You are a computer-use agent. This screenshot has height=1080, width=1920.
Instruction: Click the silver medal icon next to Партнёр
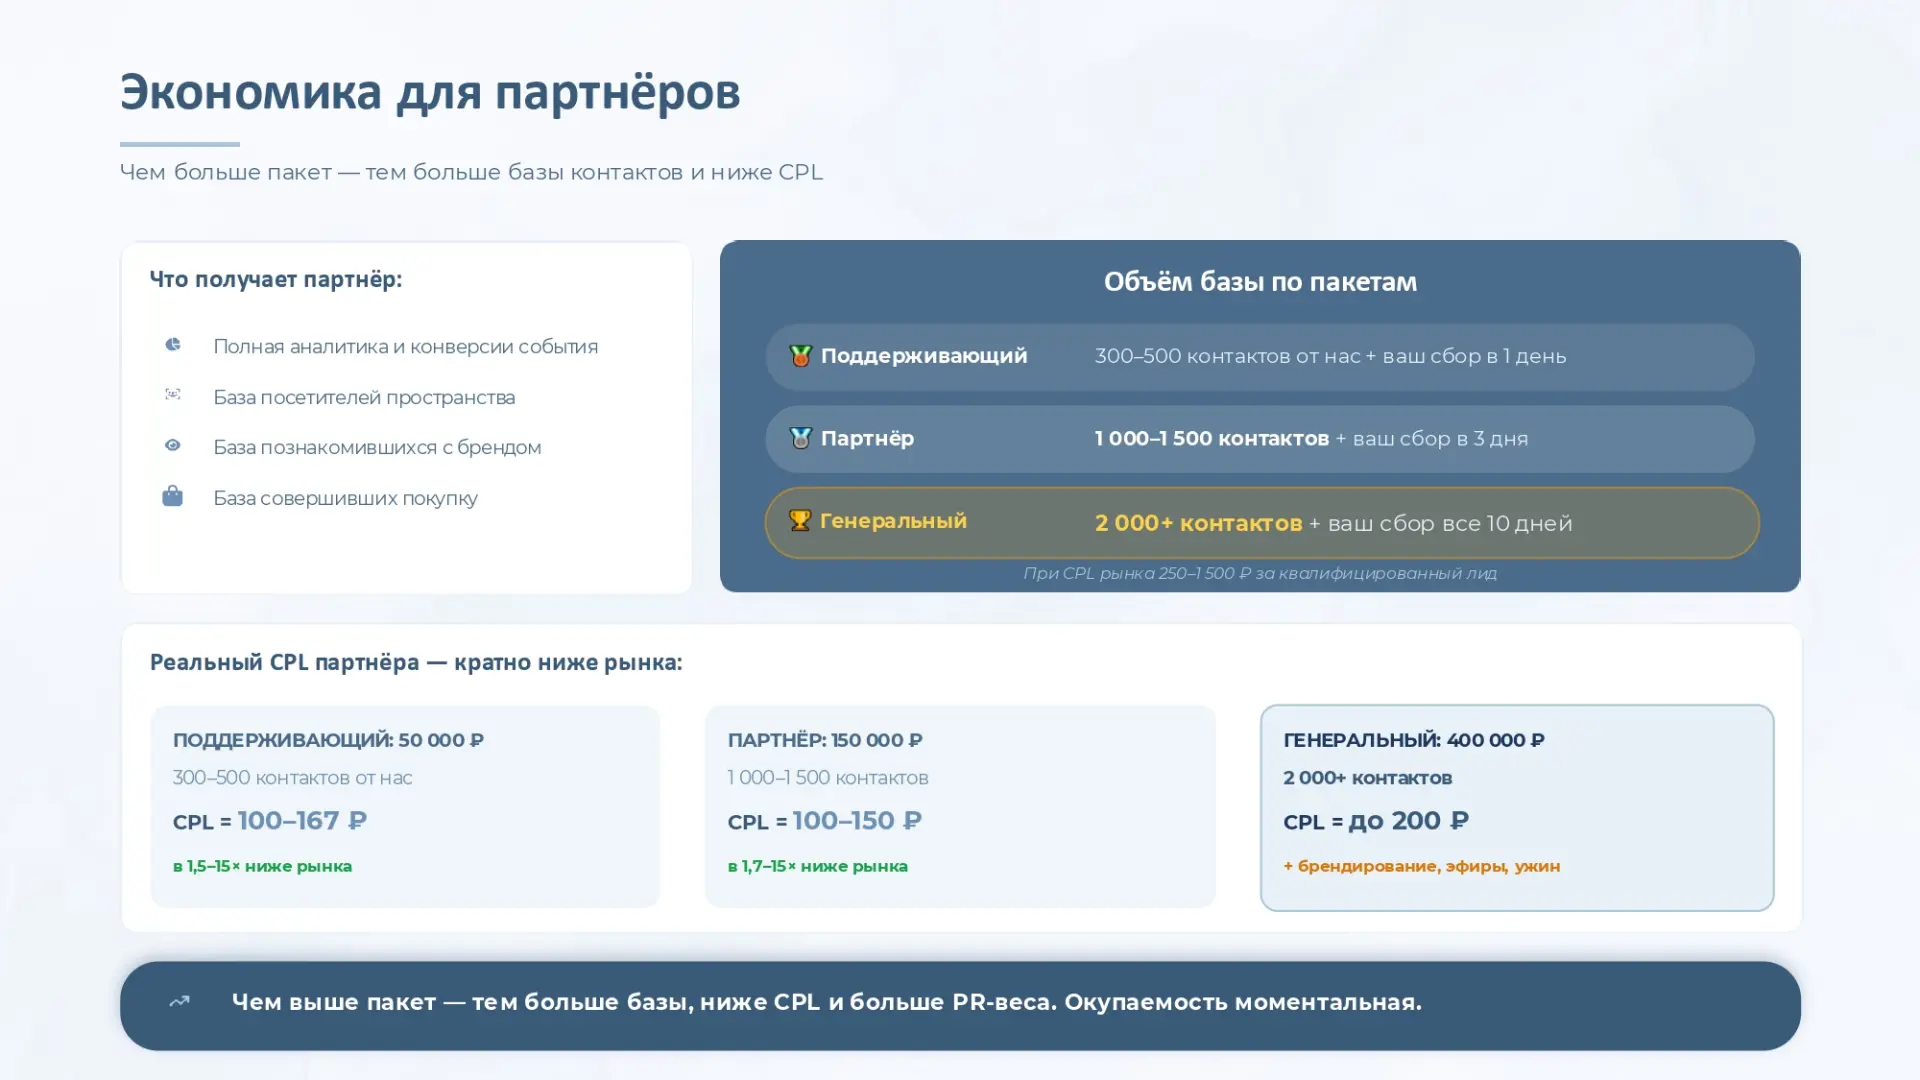(800, 438)
